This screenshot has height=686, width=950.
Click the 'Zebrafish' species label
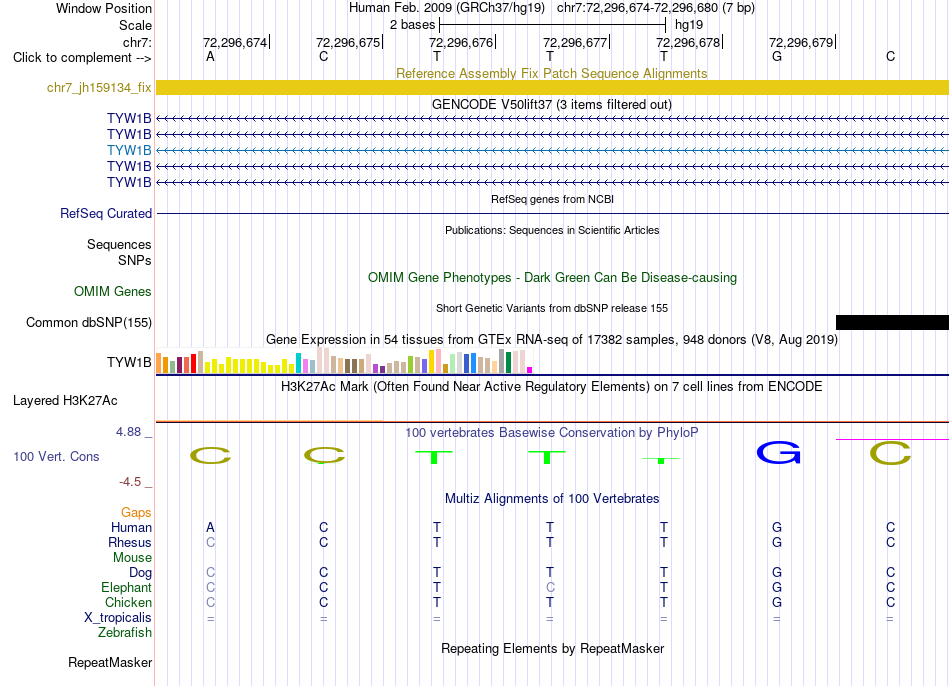pyautogui.click(x=125, y=632)
